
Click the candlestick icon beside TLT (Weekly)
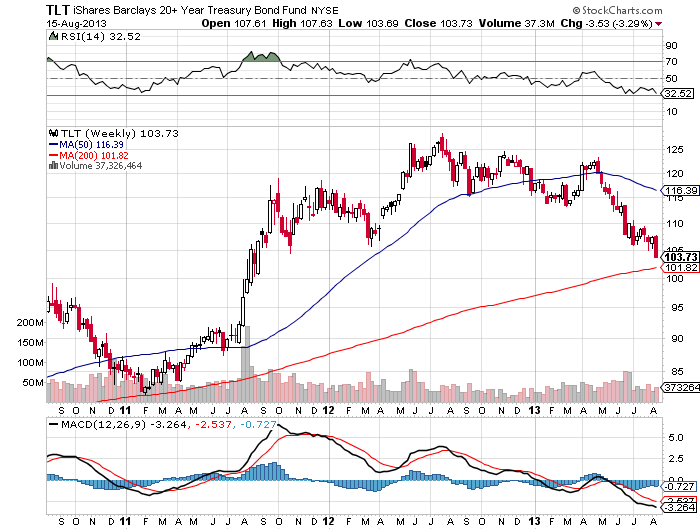click(x=54, y=133)
